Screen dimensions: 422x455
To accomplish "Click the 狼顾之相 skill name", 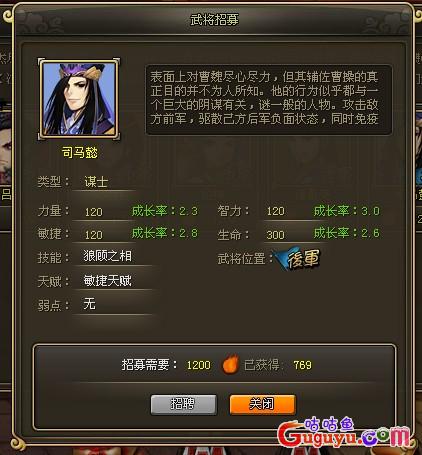I will click(107, 256).
